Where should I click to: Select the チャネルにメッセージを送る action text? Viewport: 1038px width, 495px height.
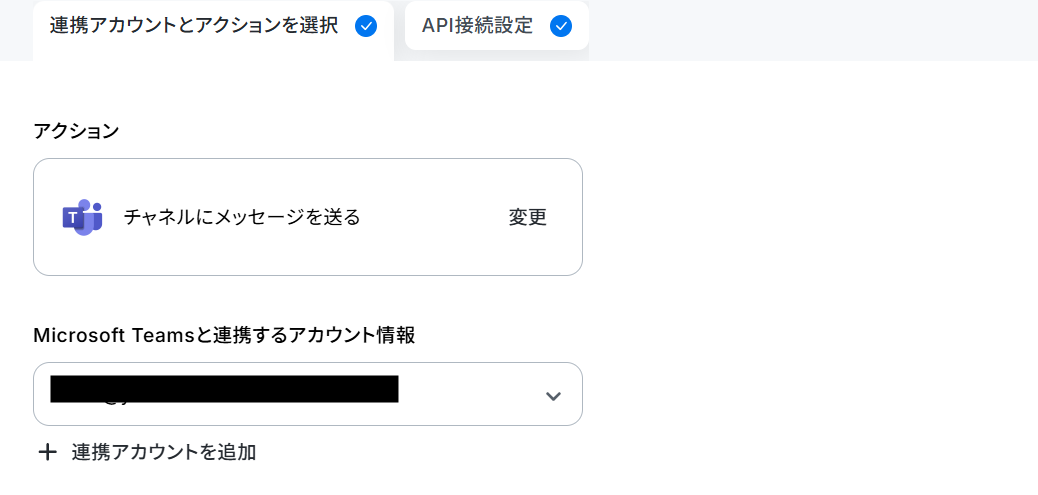coord(242,217)
